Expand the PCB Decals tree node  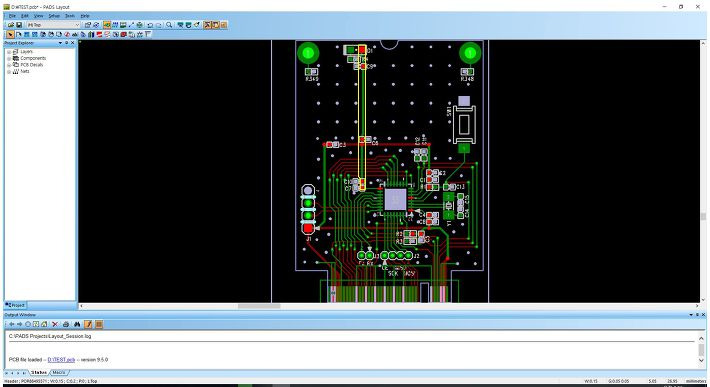pyautogui.click(x=9, y=65)
